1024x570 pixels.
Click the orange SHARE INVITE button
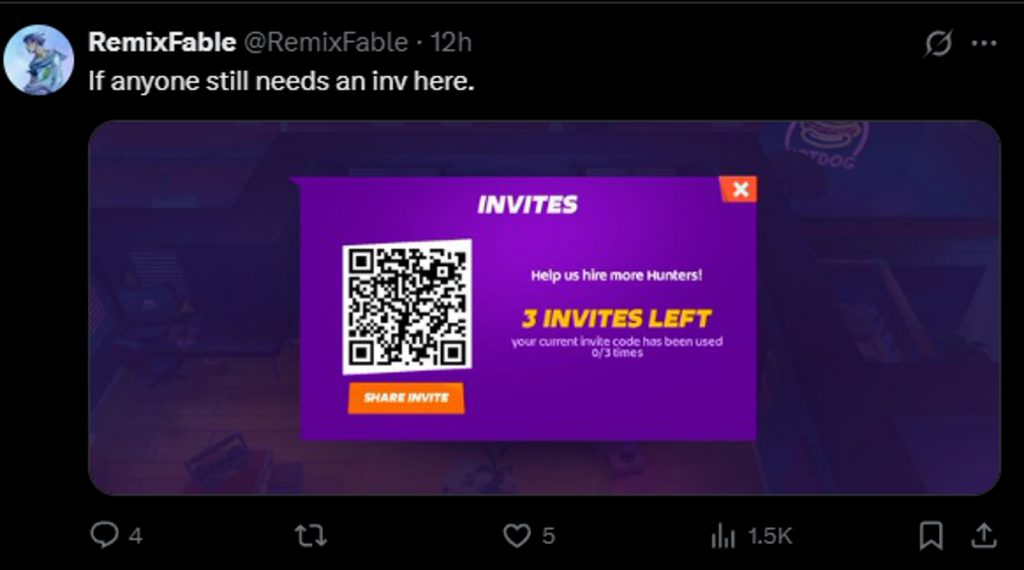[x=406, y=398]
